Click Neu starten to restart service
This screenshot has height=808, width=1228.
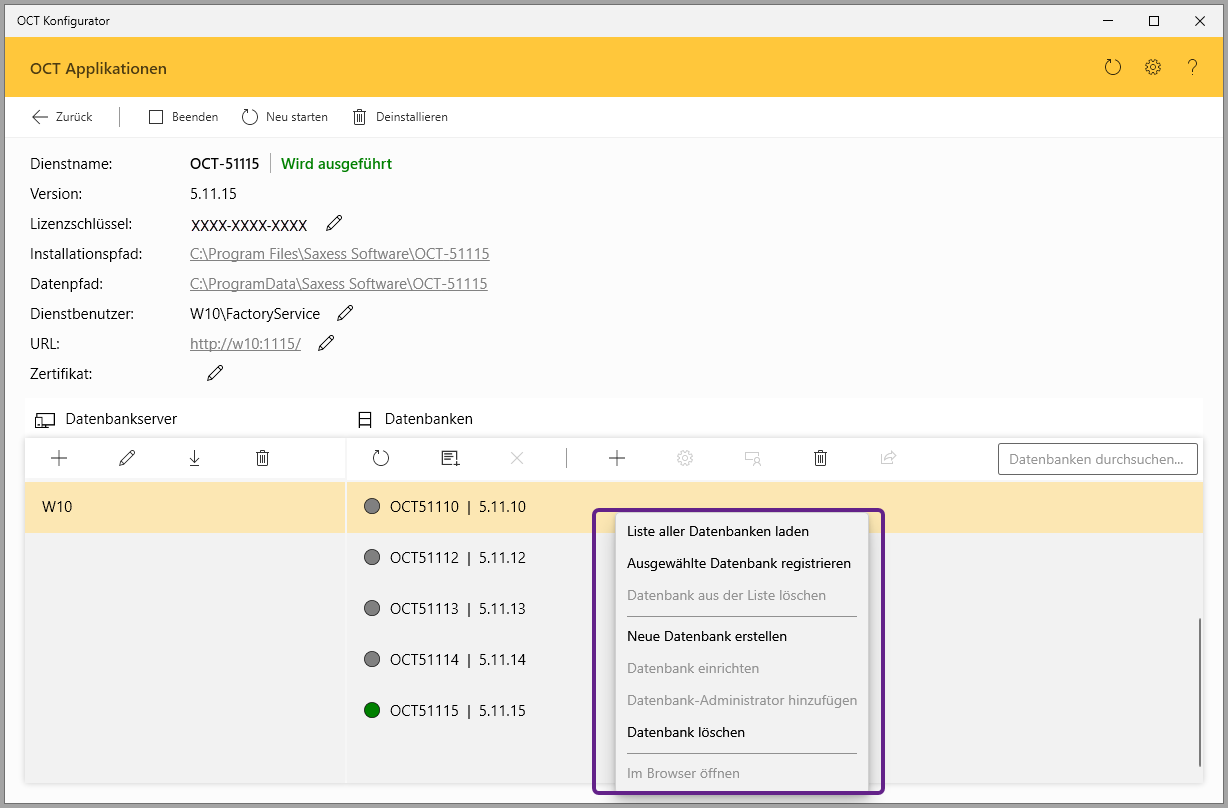(x=285, y=117)
